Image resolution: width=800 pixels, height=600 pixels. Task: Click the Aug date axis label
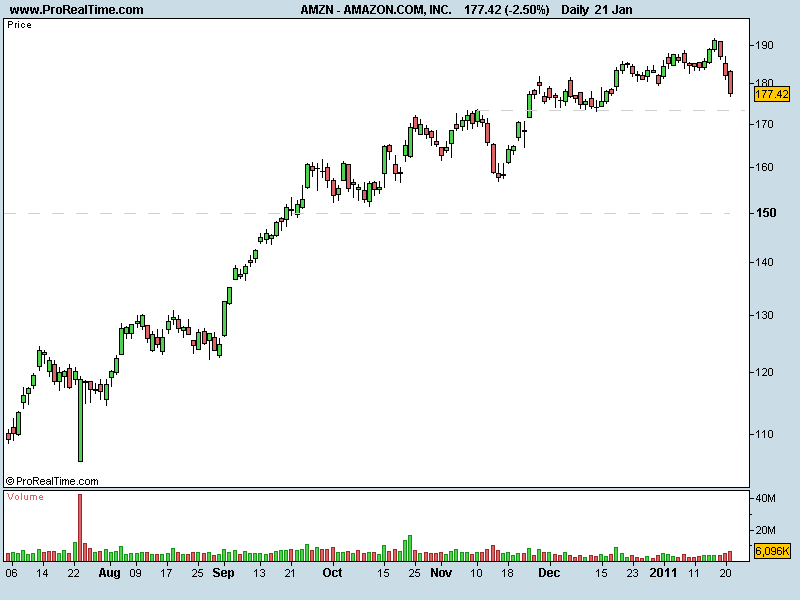[109, 573]
